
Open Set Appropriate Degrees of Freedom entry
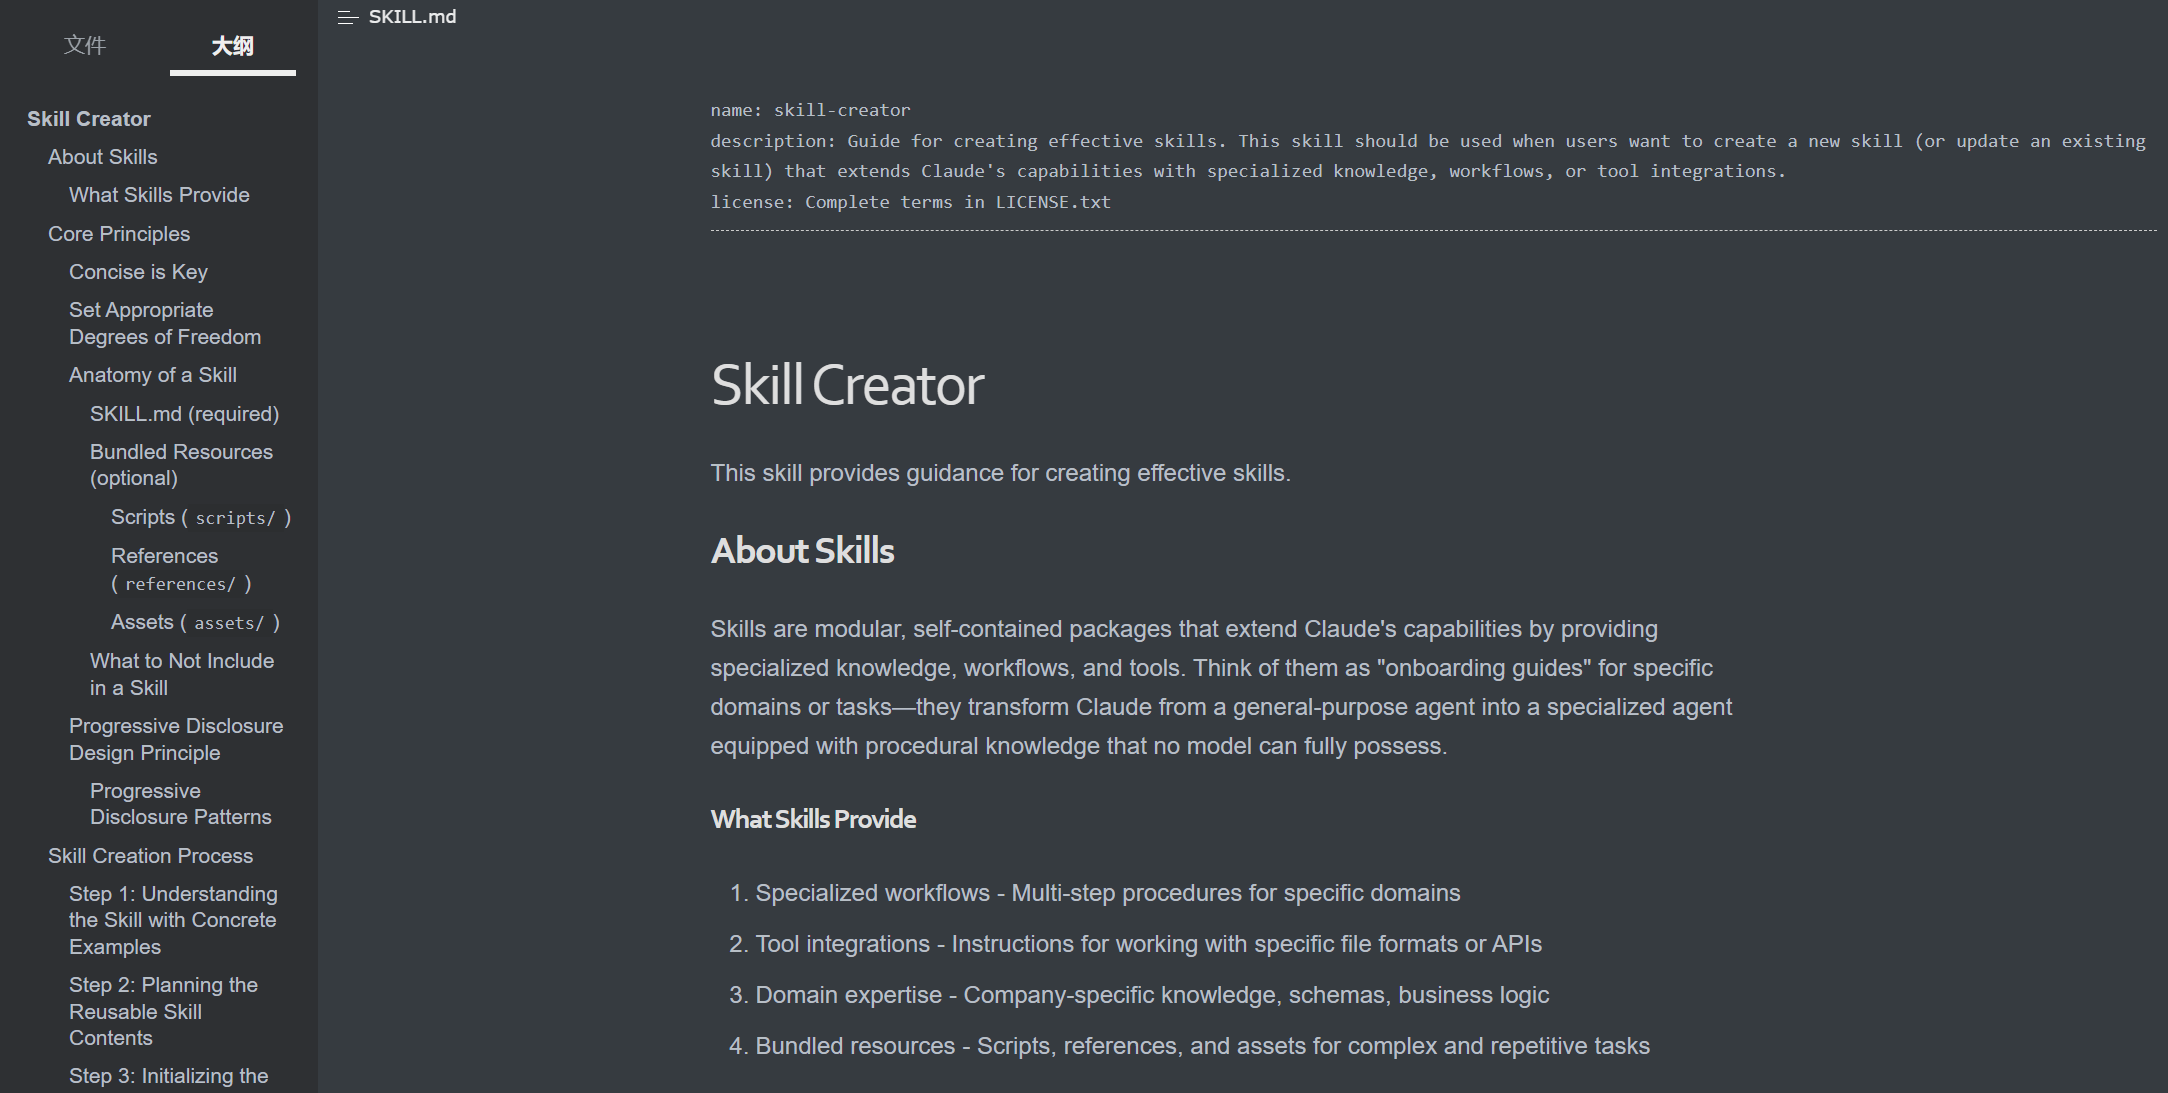pyautogui.click(x=165, y=323)
